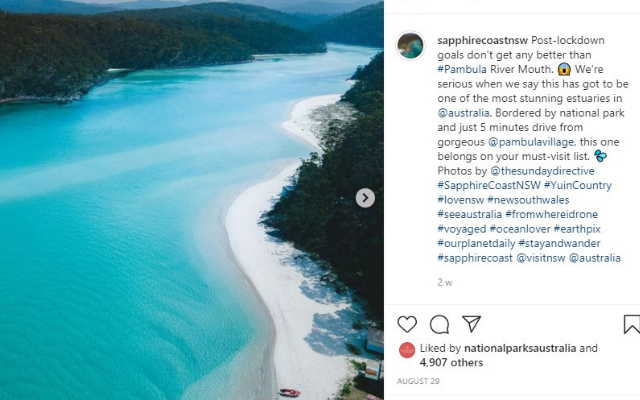Screen dimensions: 640x400
Task: Select the #YuinCountry hashtag
Action: [x=578, y=185]
